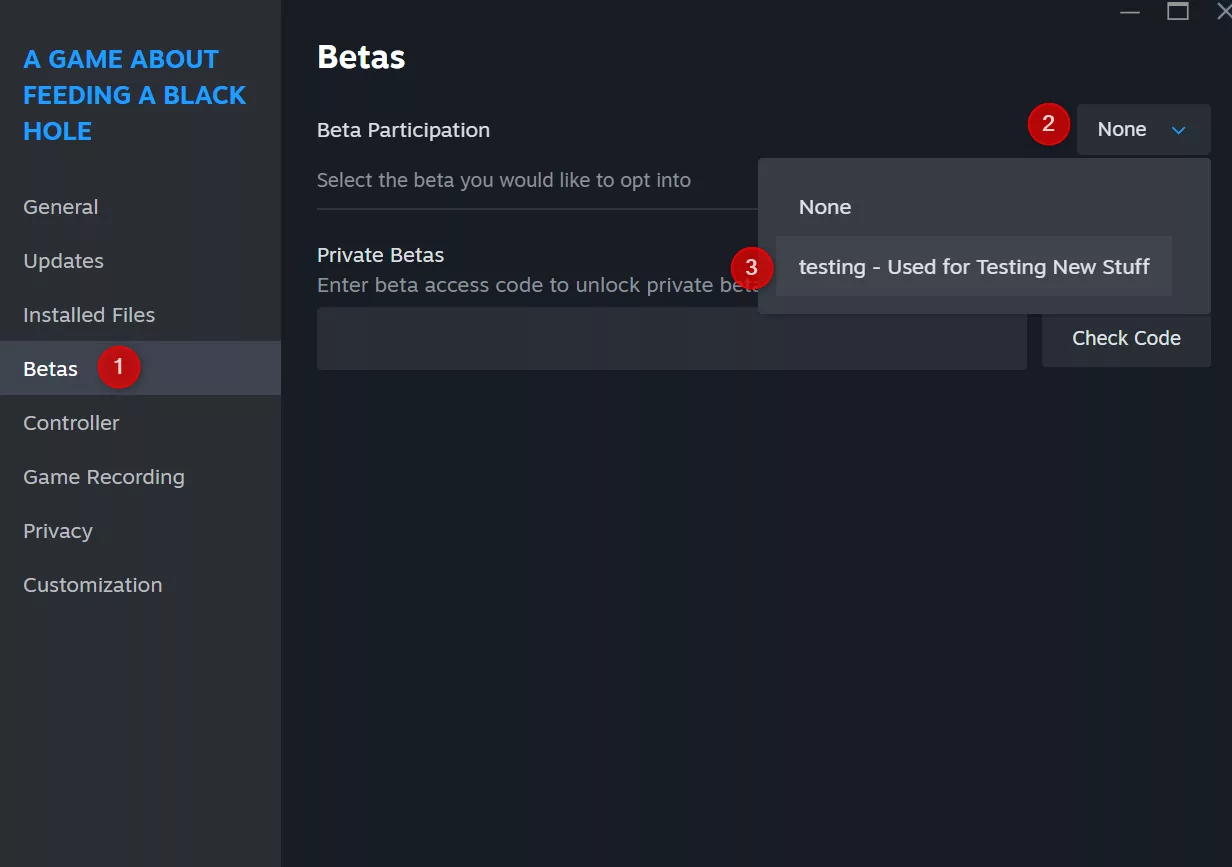Image resolution: width=1232 pixels, height=867 pixels.
Task: Switch to Controller settings
Action: point(71,423)
